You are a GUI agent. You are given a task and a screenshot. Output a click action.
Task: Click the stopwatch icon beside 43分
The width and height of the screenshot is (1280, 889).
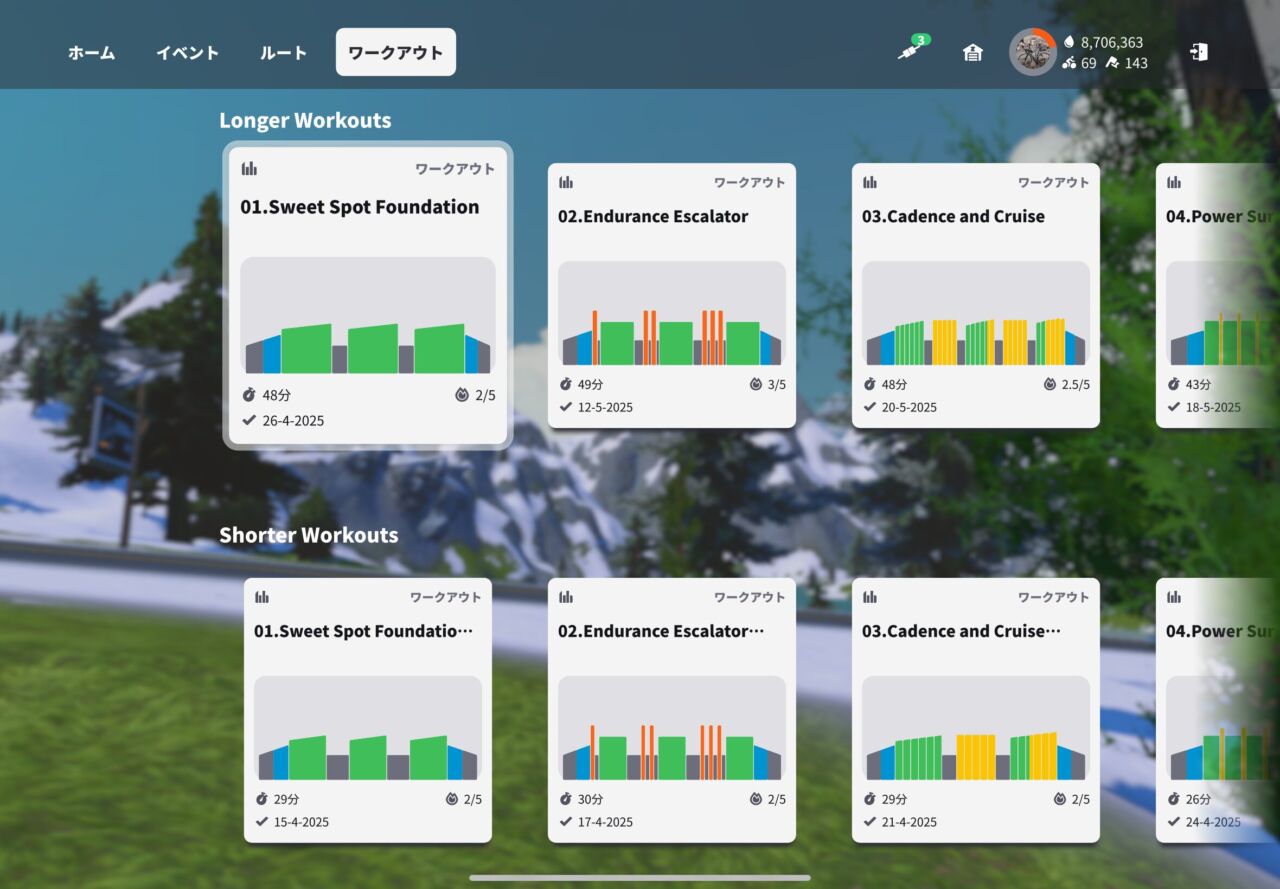(1174, 384)
